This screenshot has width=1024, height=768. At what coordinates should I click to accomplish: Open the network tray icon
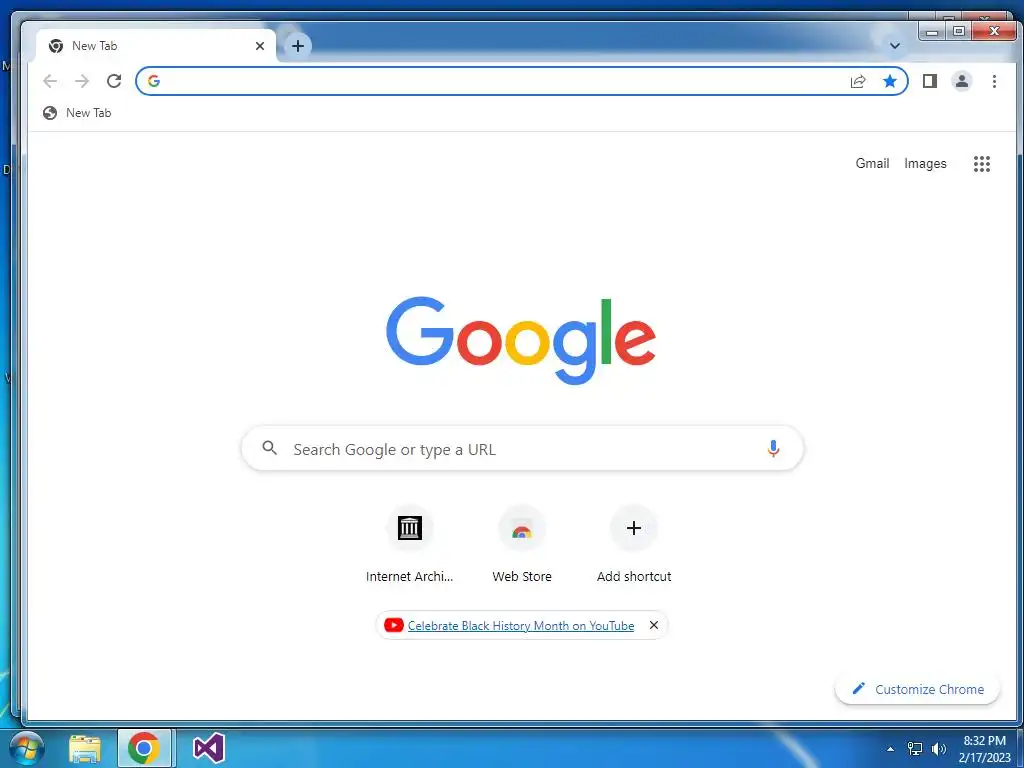(x=915, y=749)
